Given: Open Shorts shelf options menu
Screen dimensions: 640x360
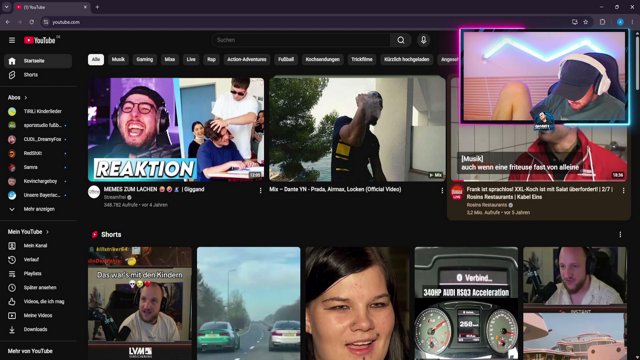Looking at the screenshot, I should [620, 234].
